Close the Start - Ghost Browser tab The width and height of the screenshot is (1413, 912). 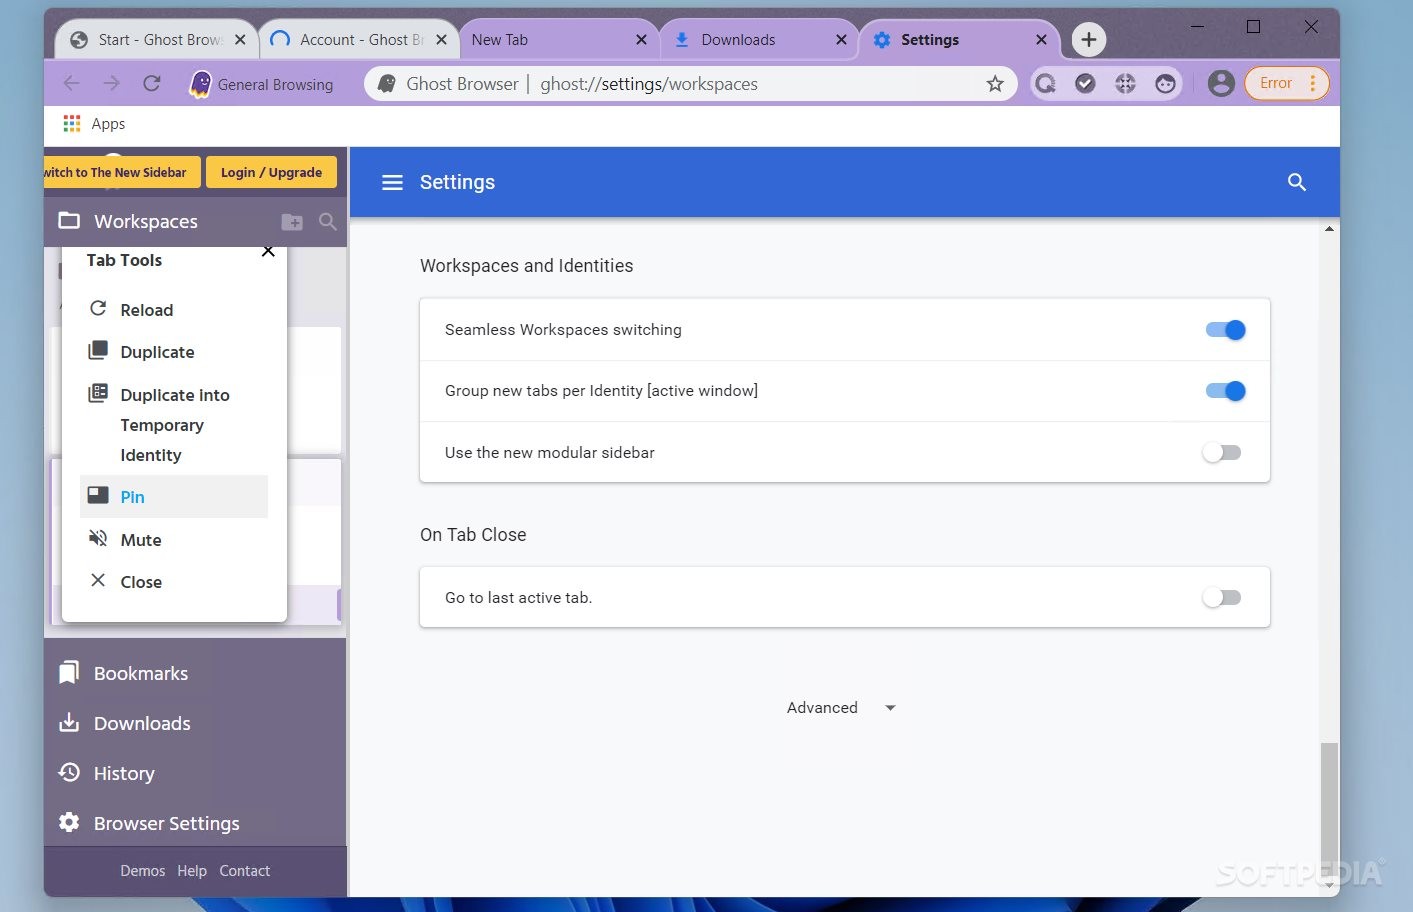pyautogui.click(x=240, y=40)
